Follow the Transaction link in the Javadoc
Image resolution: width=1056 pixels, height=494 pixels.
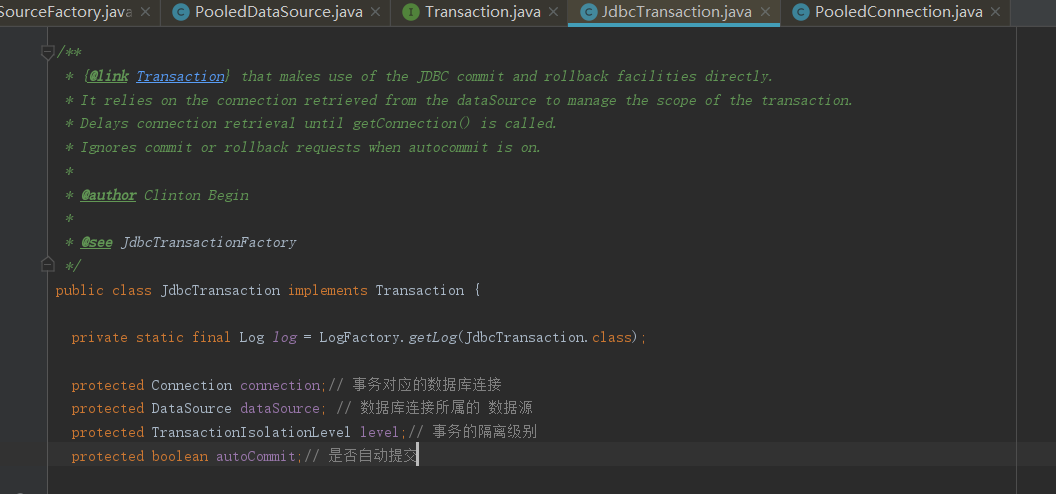coord(180,77)
